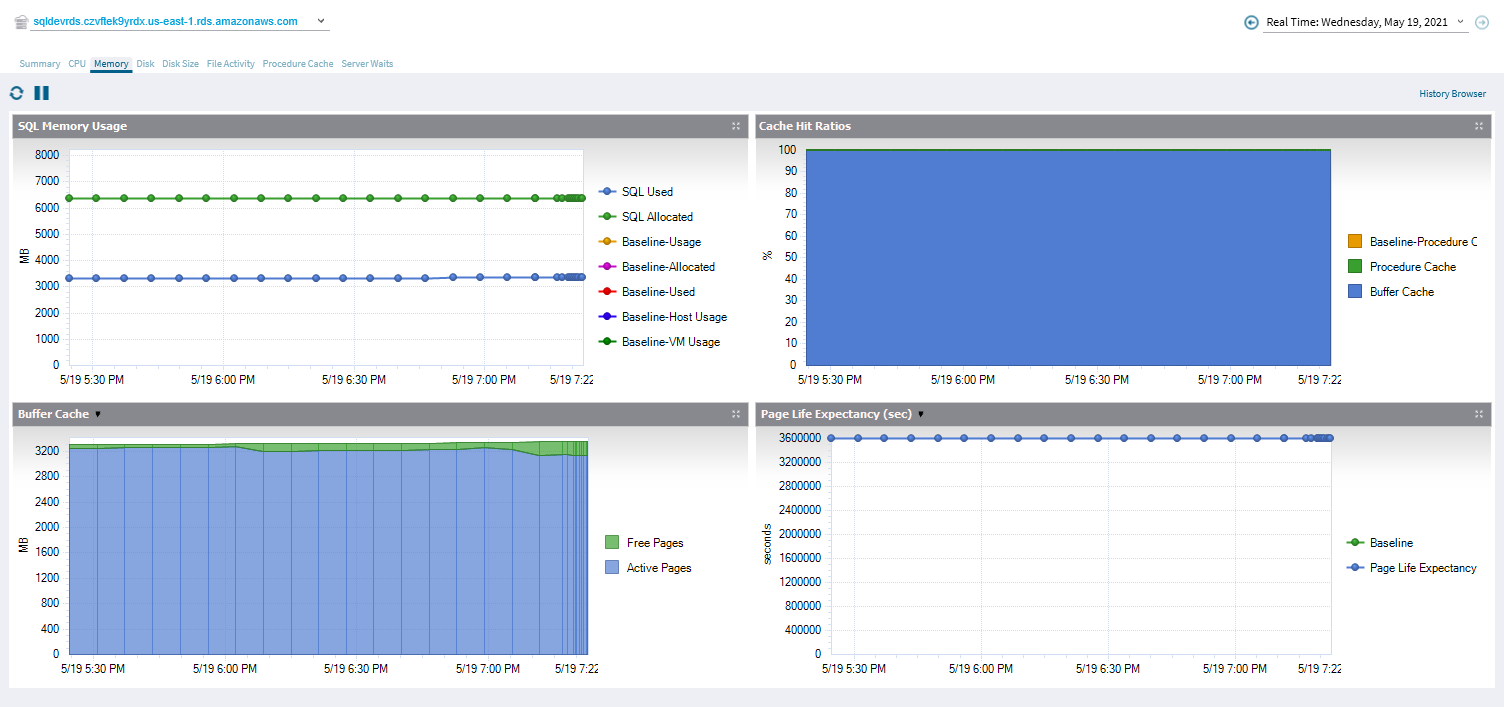Maximize the Cache Hit Ratios panel
Image resolution: width=1504 pixels, height=707 pixels.
point(1479,126)
